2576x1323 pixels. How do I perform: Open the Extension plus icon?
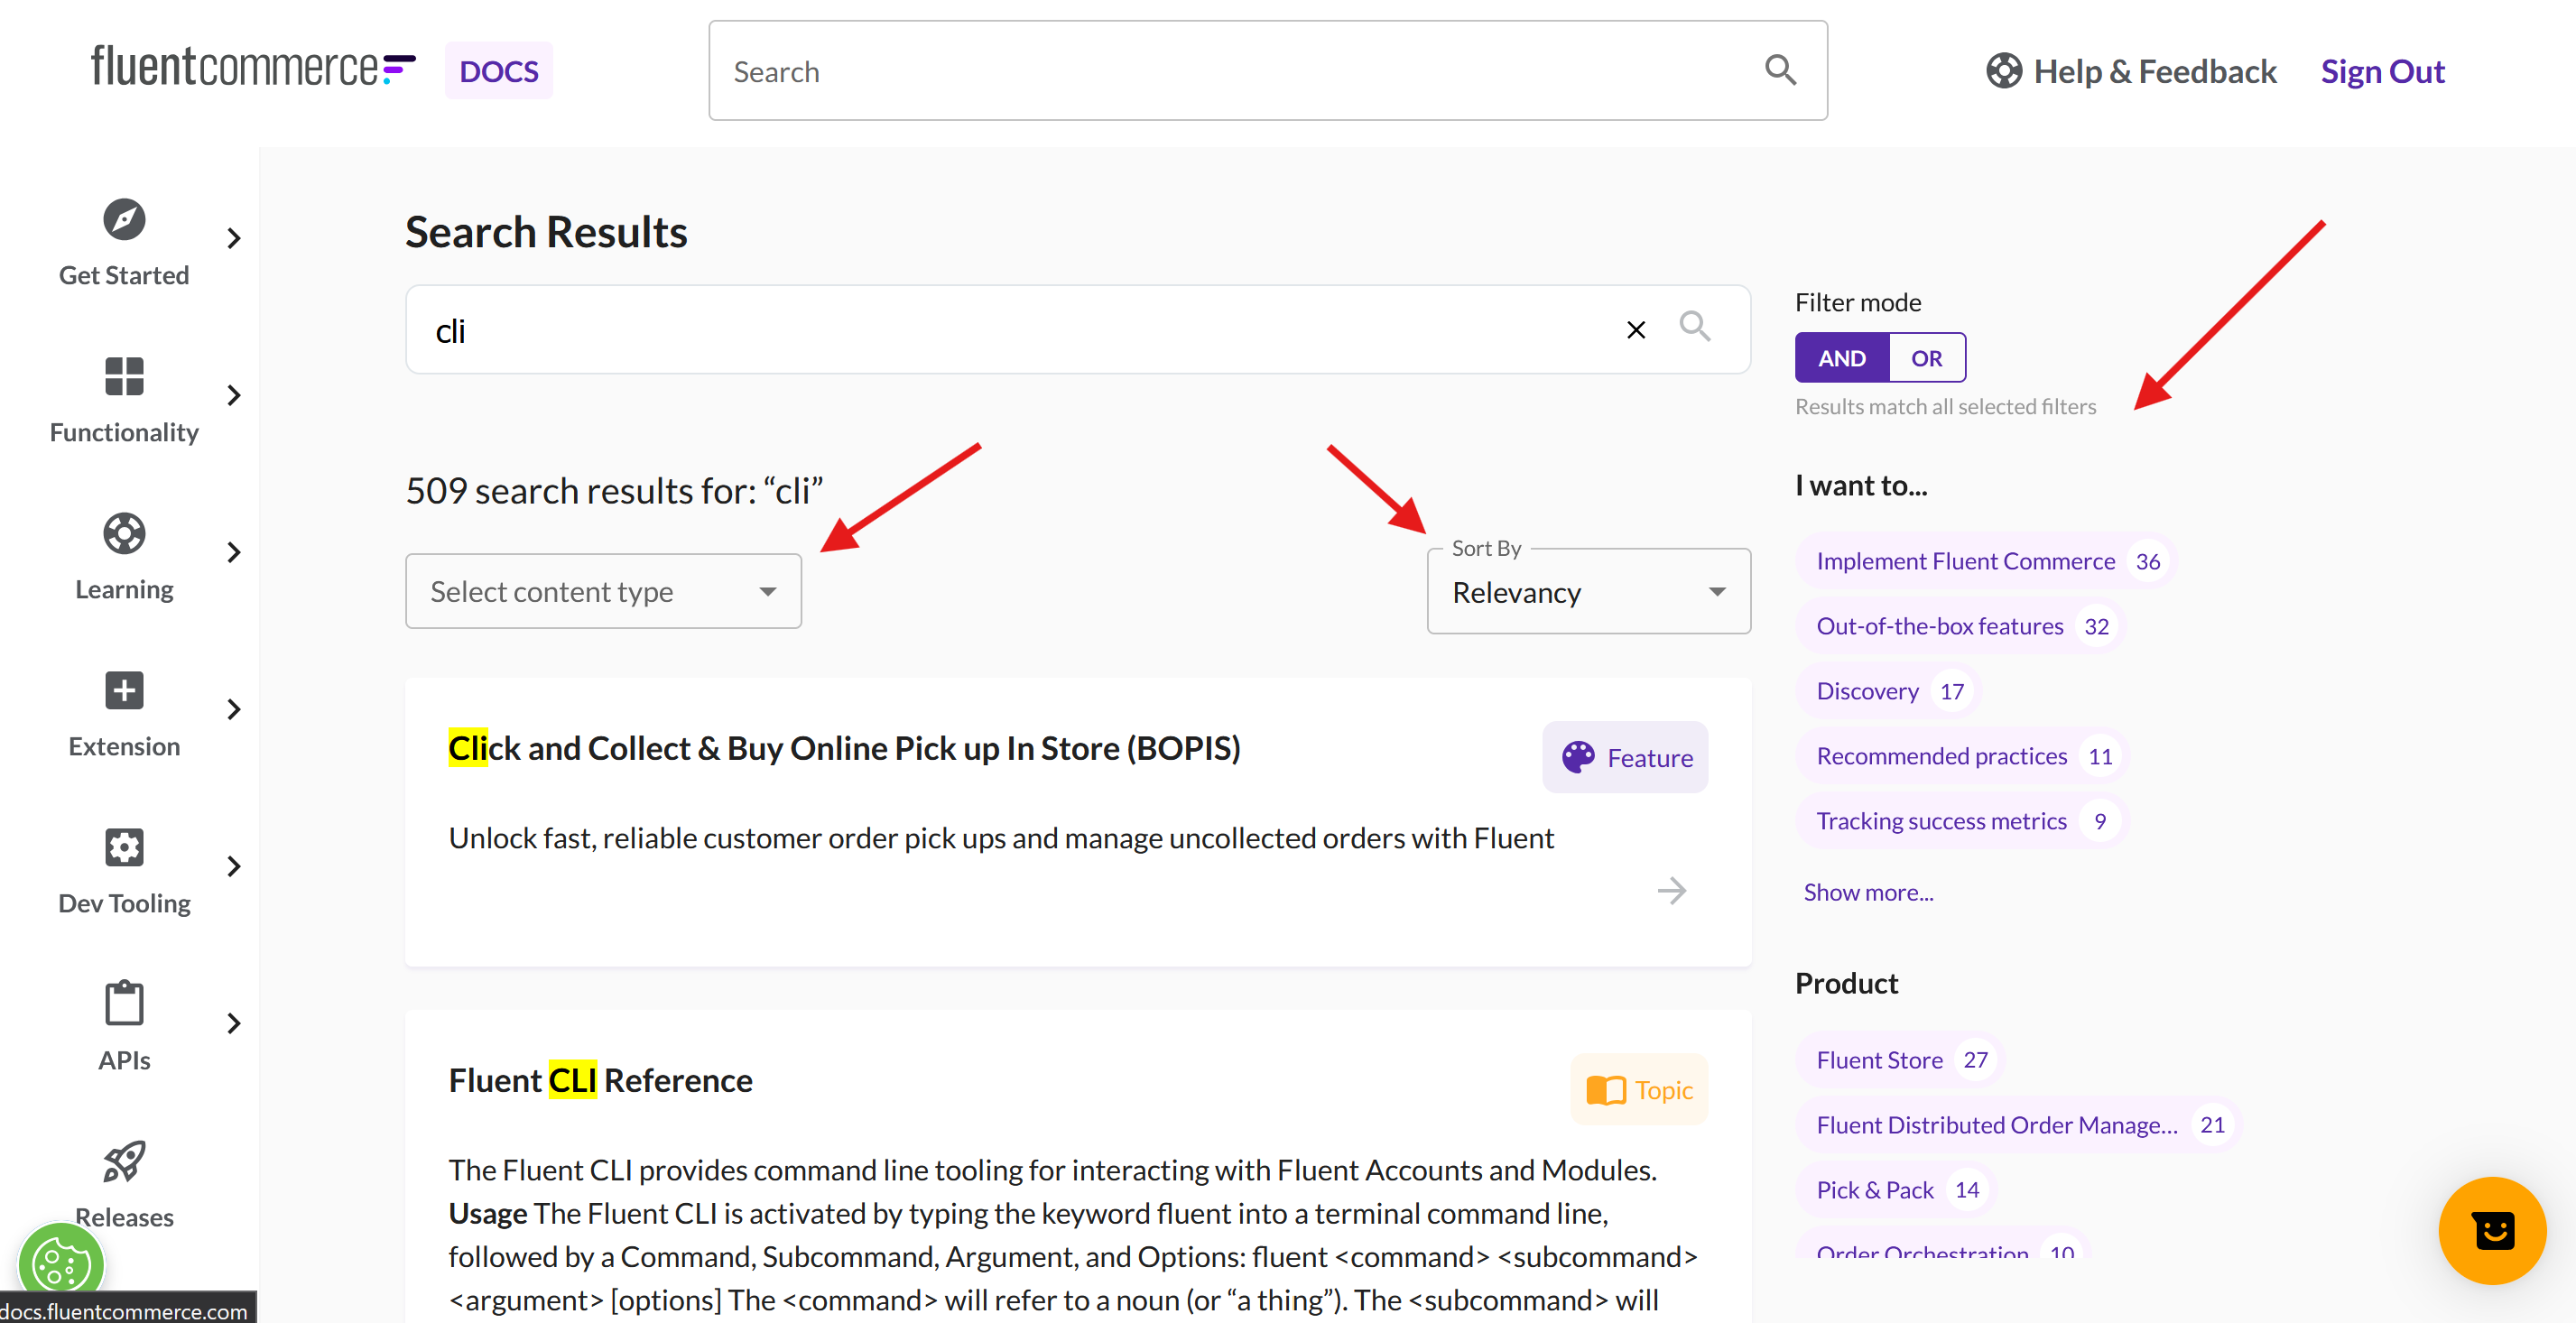coord(124,690)
